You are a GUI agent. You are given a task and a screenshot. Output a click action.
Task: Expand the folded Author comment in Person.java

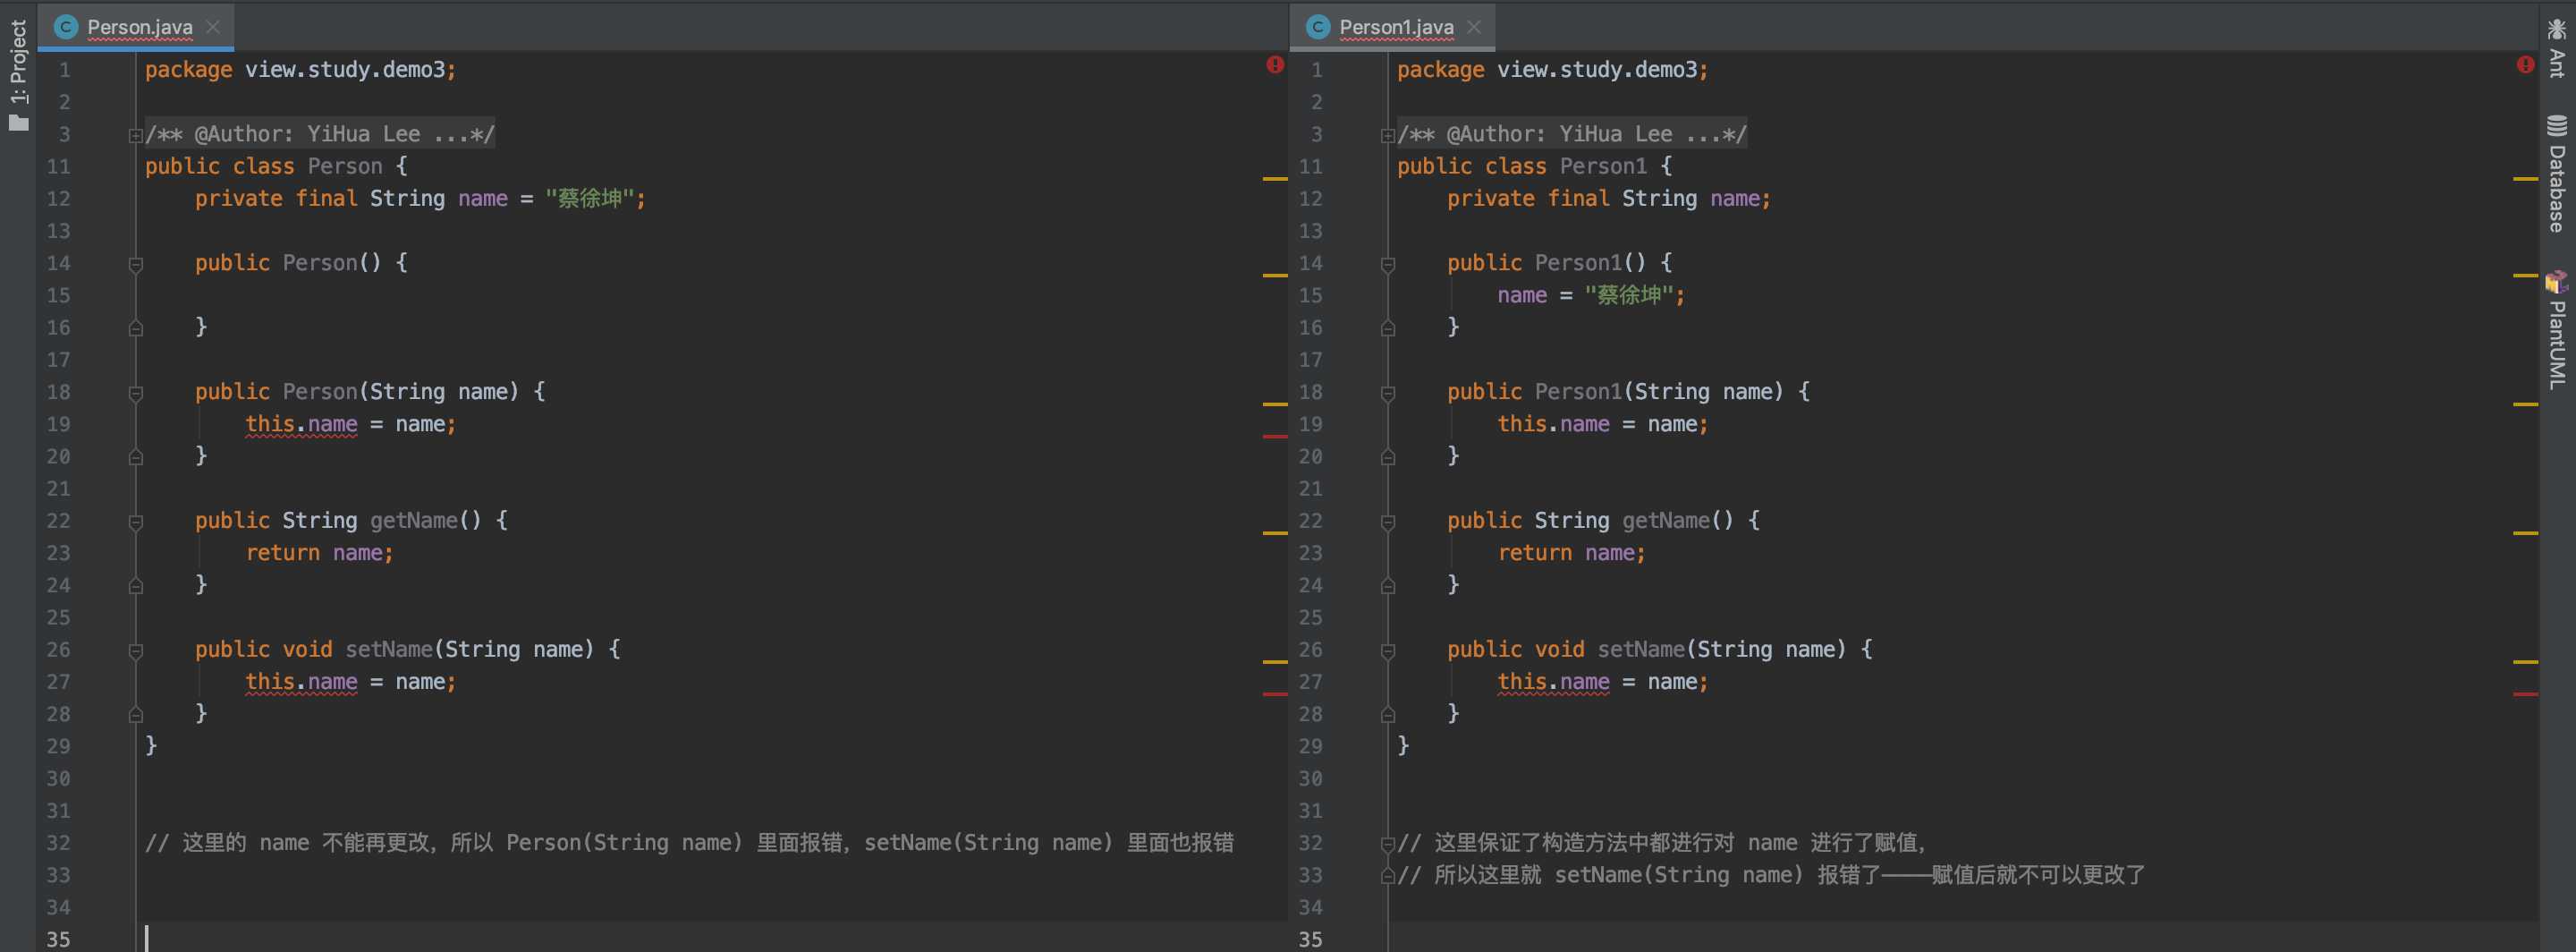[136, 135]
